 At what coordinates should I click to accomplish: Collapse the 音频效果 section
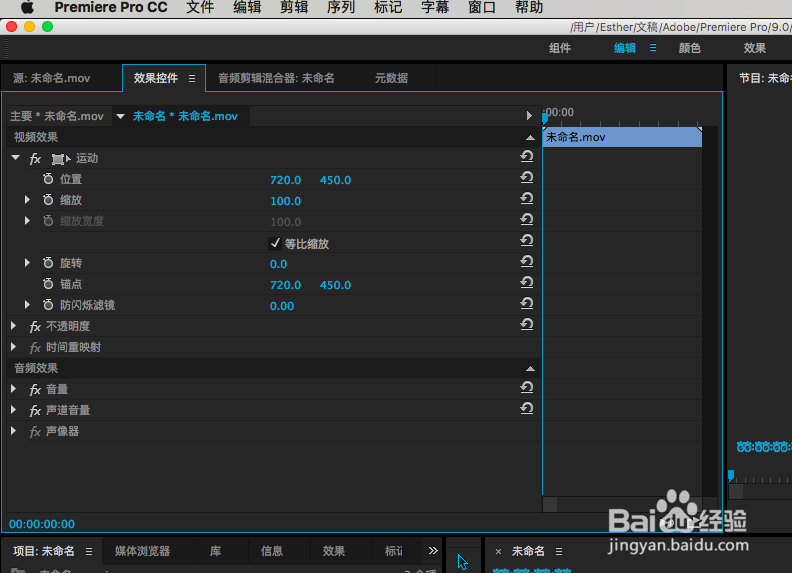(530, 368)
